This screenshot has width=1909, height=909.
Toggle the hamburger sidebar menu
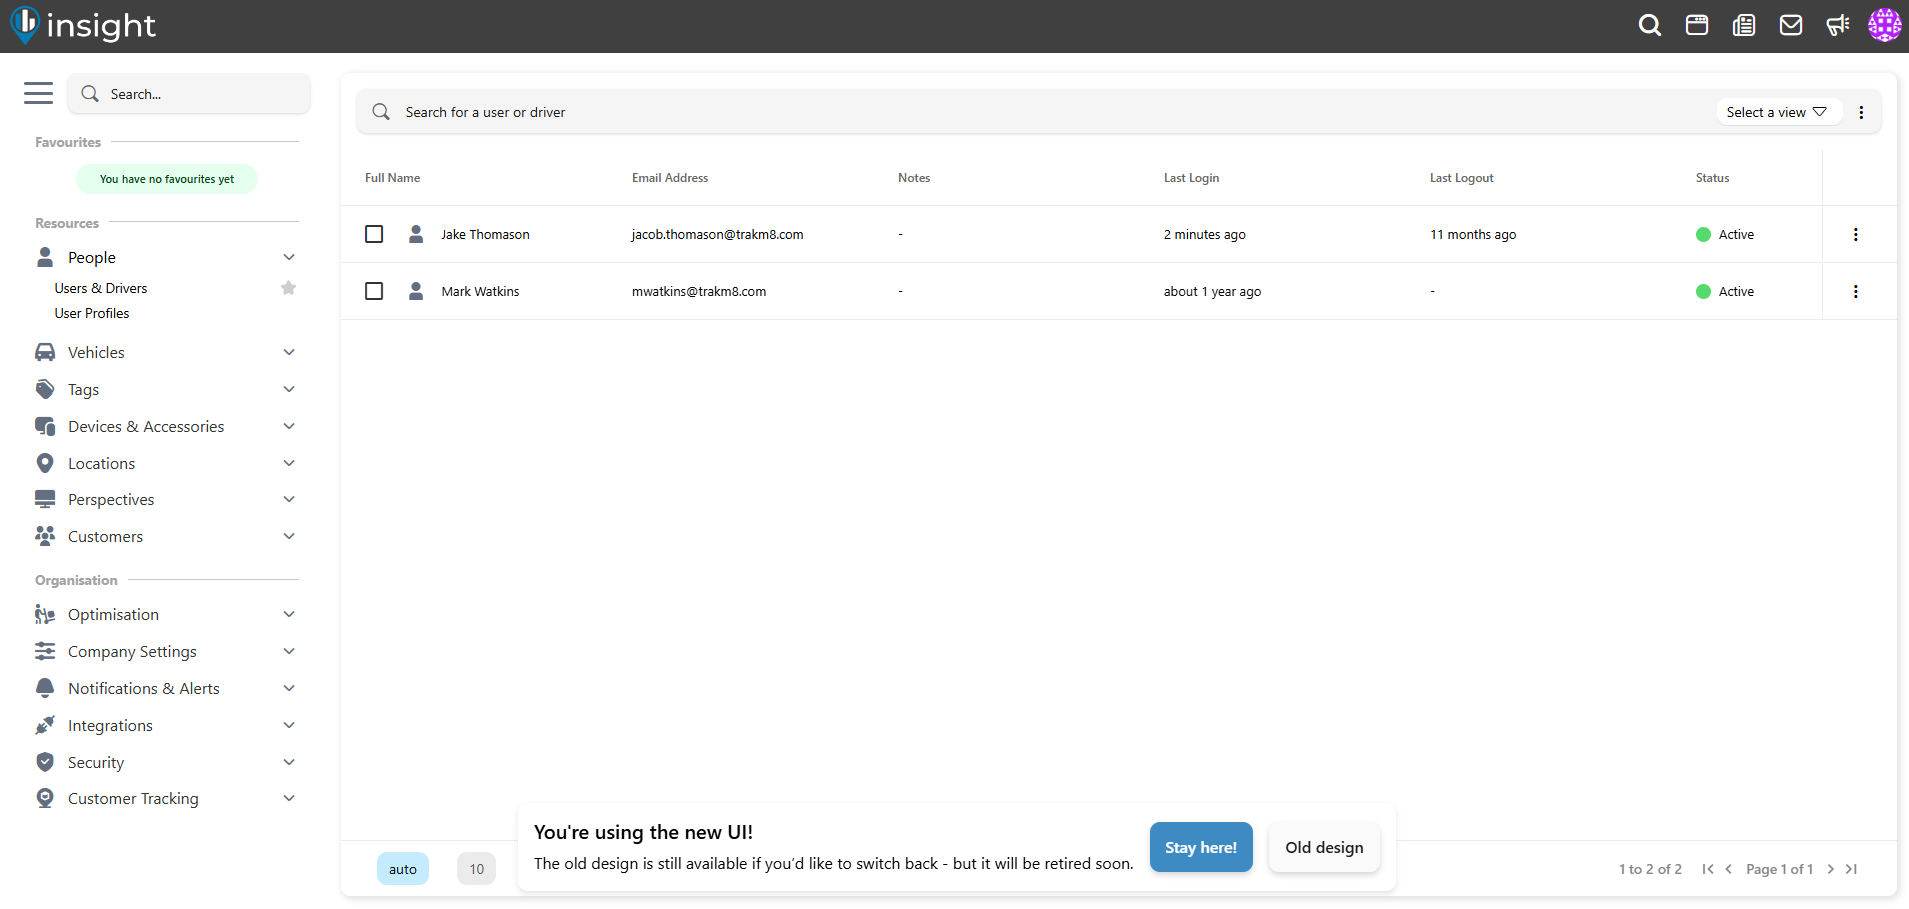pos(38,93)
